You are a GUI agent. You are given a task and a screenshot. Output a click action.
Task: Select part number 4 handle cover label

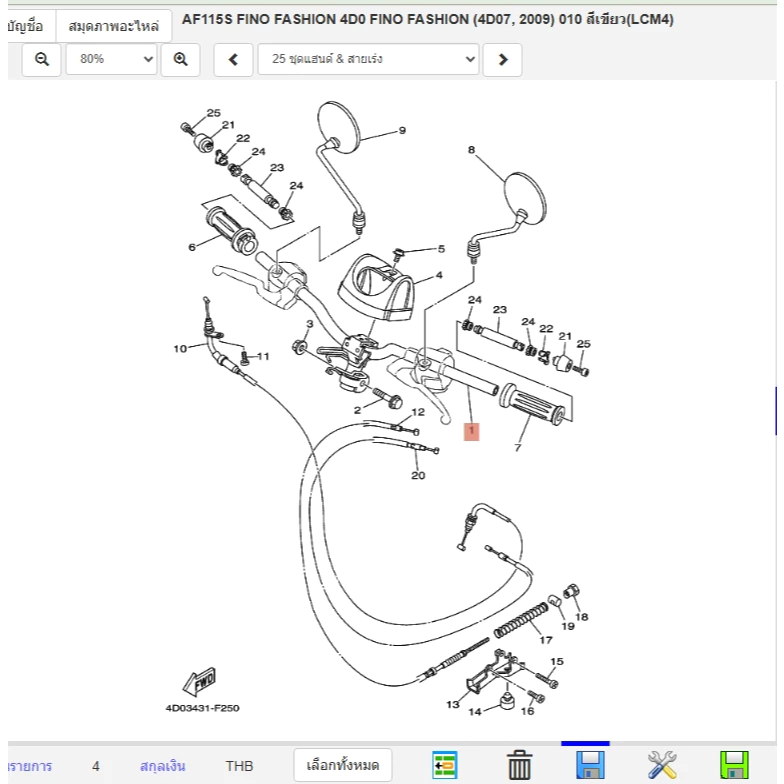[439, 275]
